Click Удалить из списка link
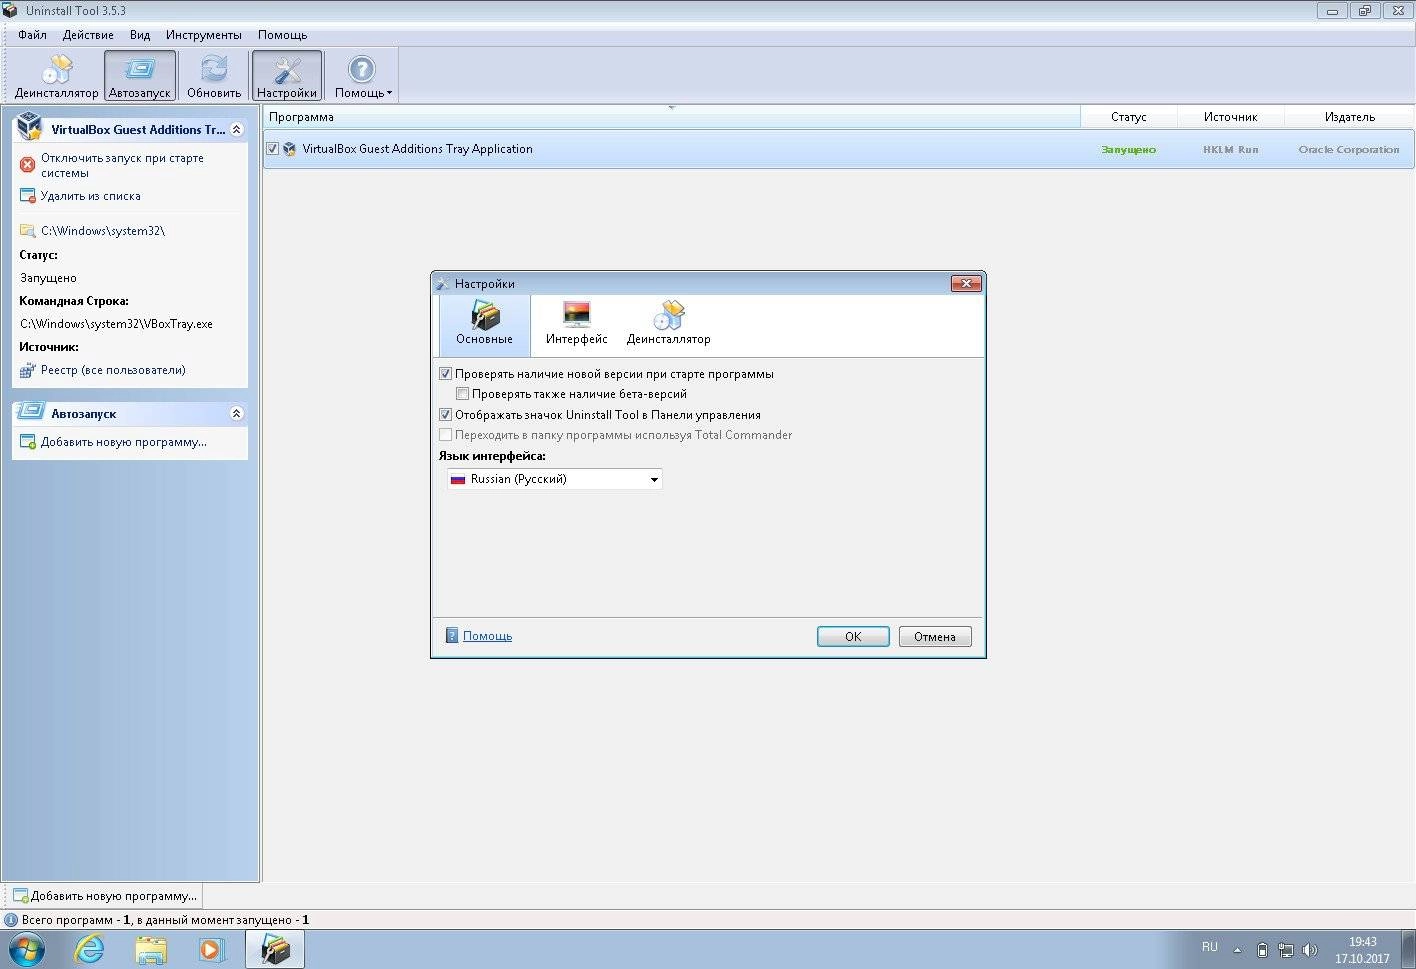Viewport: 1416px width, 969px height. pos(90,196)
